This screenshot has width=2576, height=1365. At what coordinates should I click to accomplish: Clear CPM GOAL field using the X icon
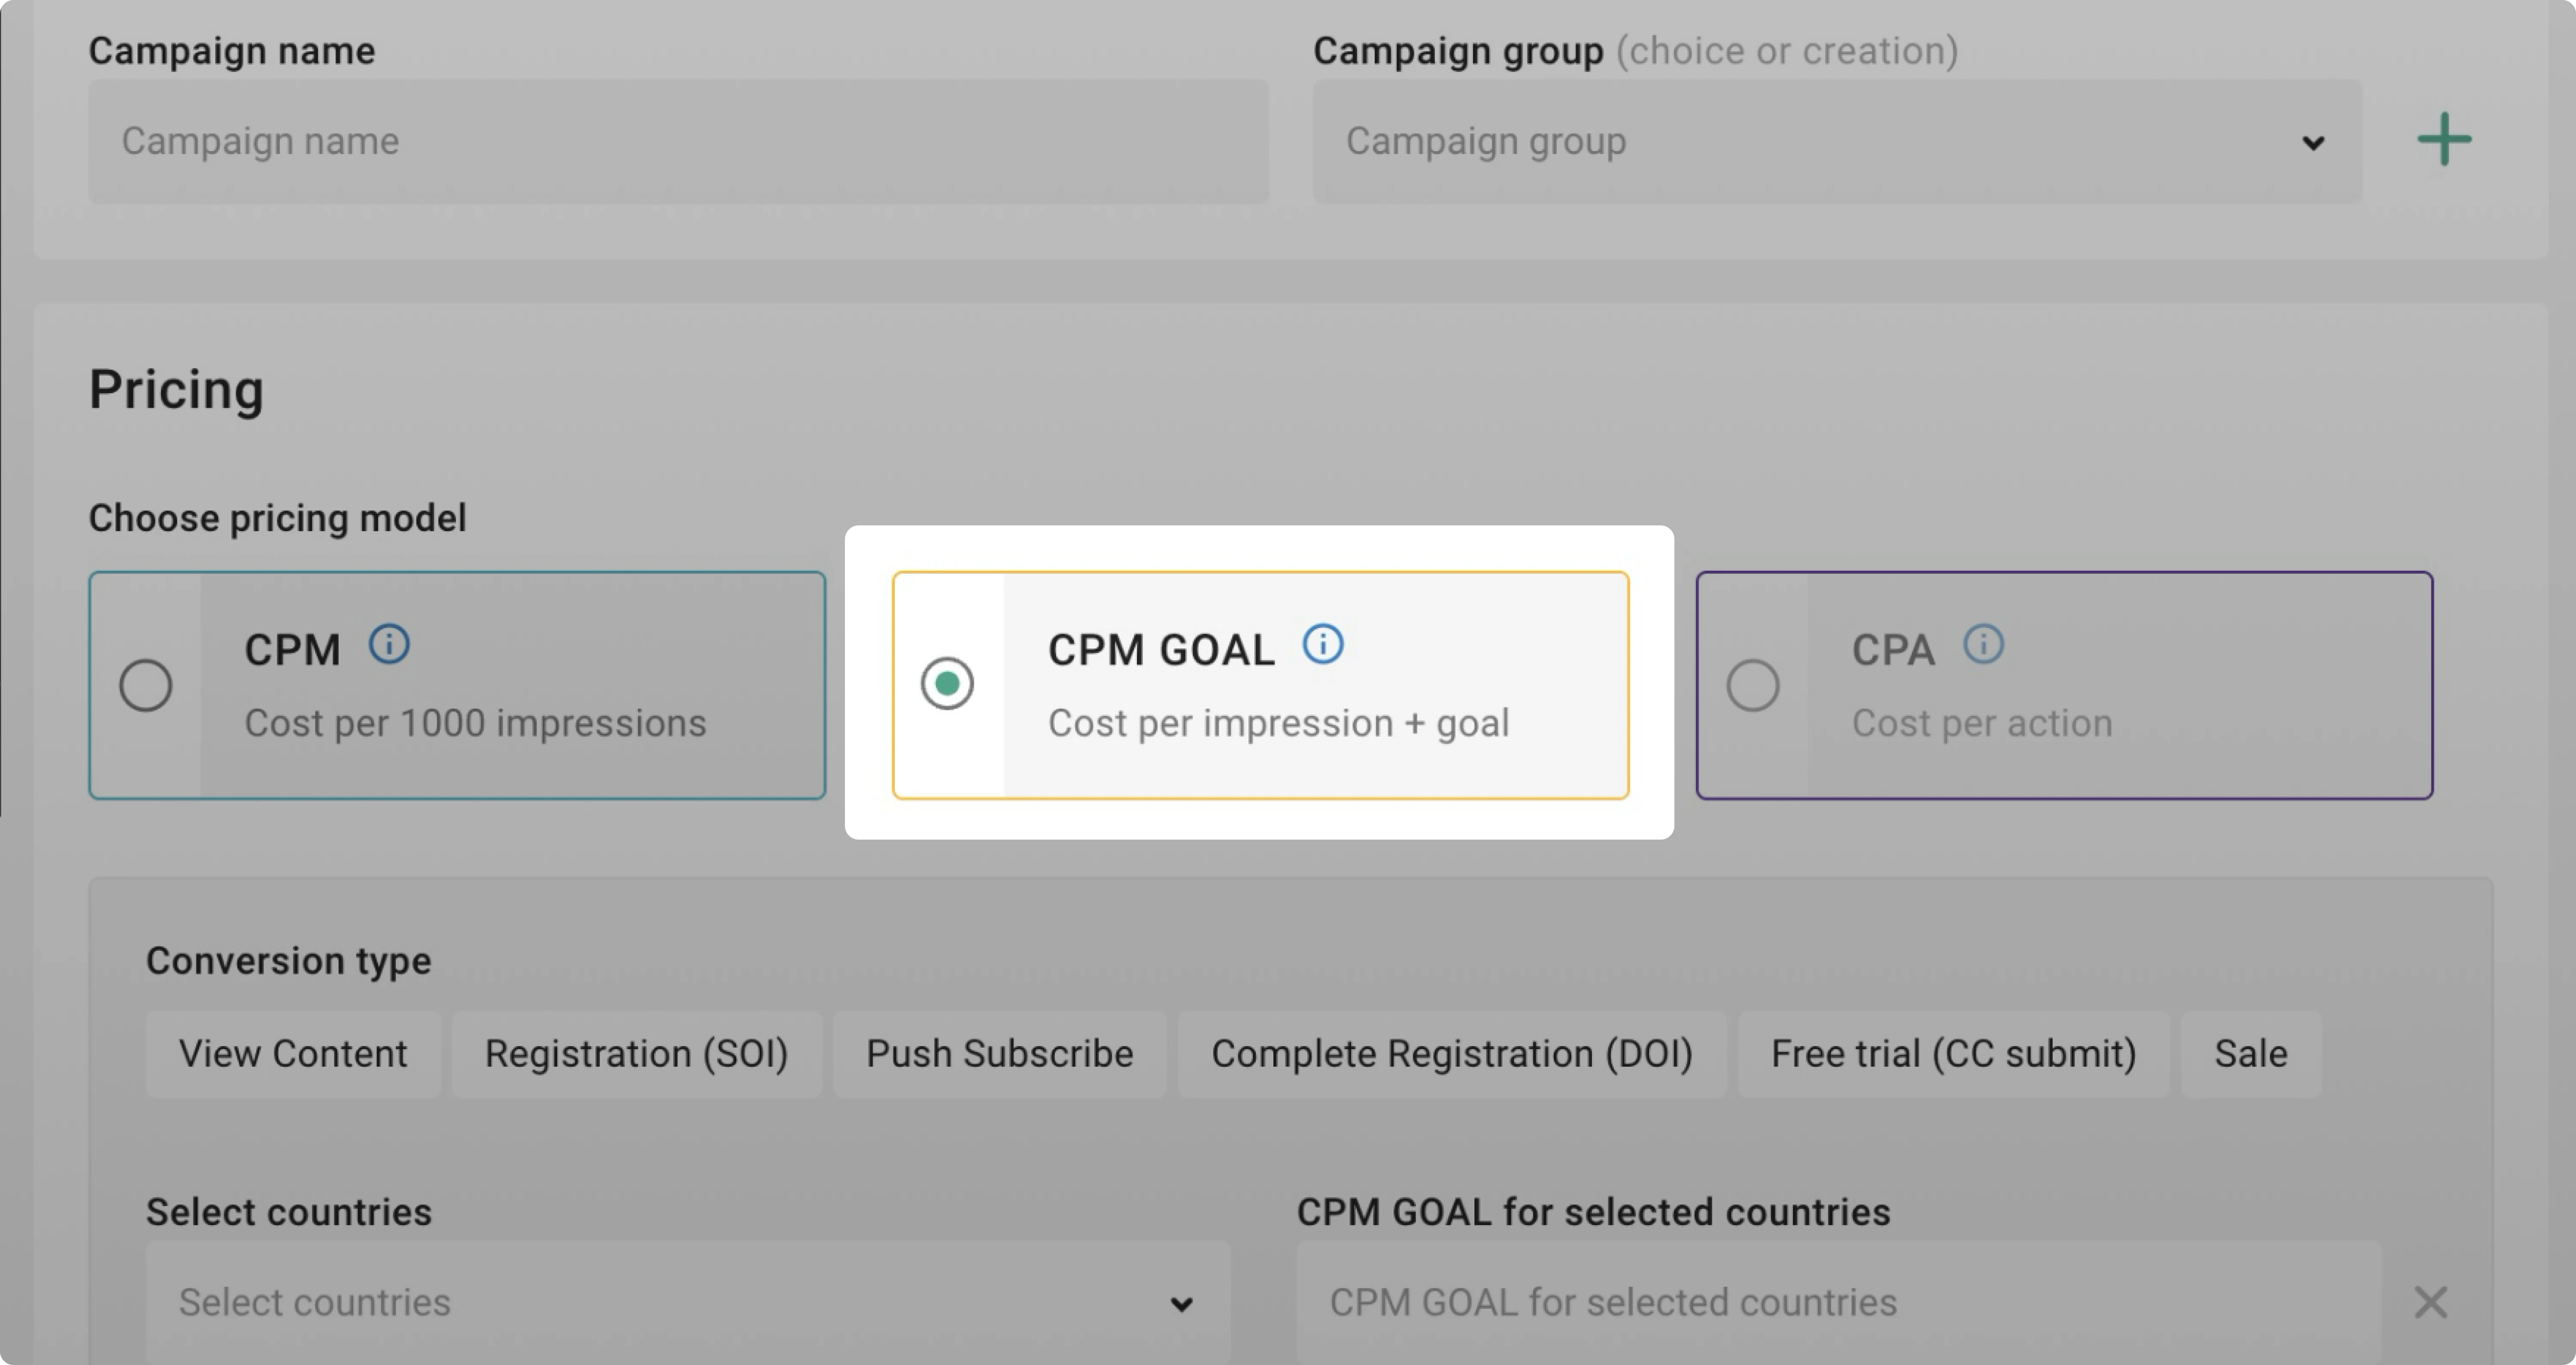click(x=2430, y=1302)
